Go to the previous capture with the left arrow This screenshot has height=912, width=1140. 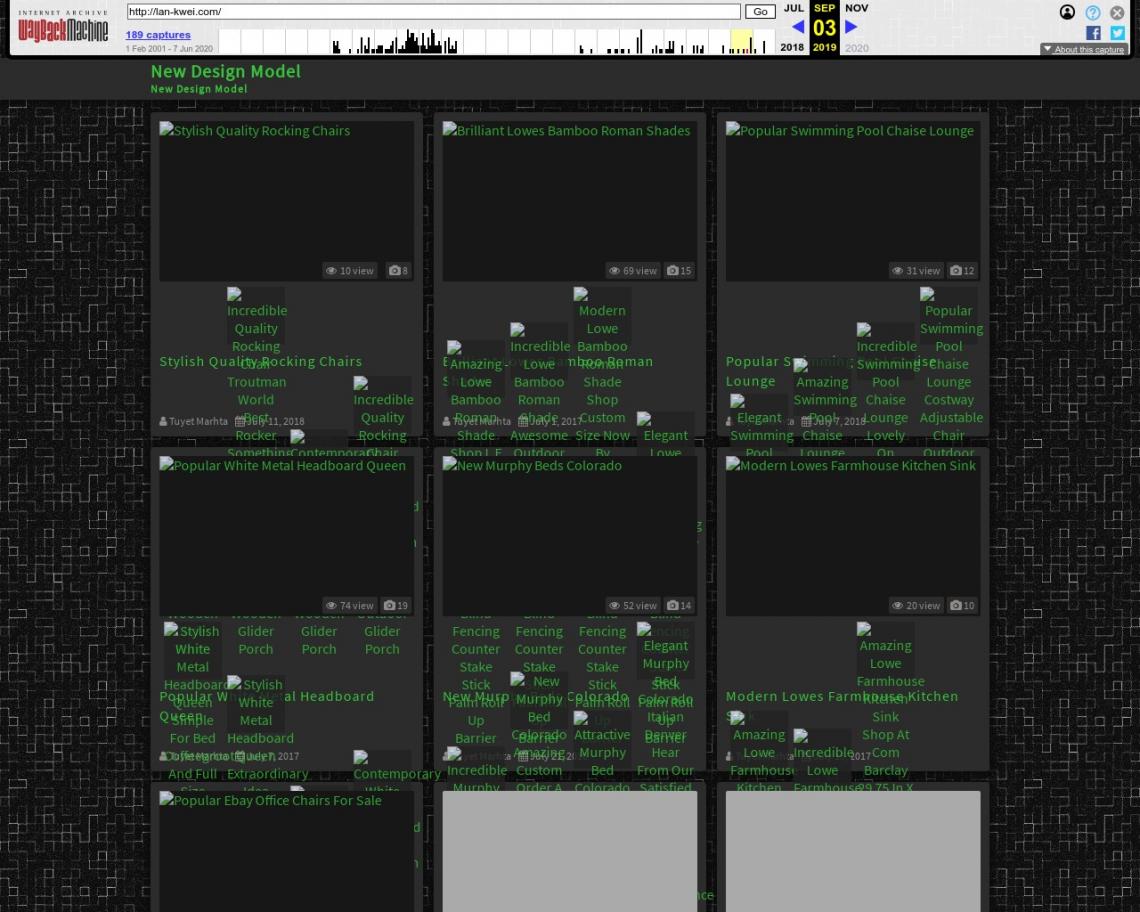click(x=798, y=27)
